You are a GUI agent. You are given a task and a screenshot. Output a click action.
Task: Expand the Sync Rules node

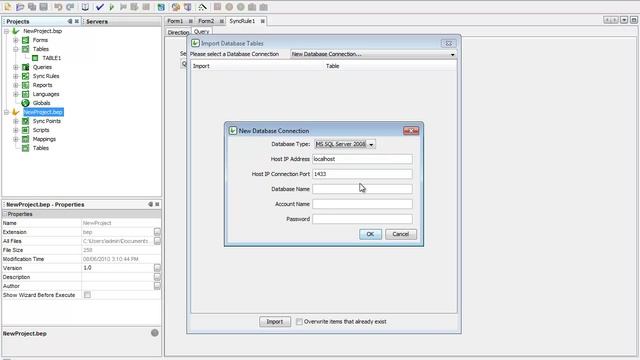(x=16, y=76)
